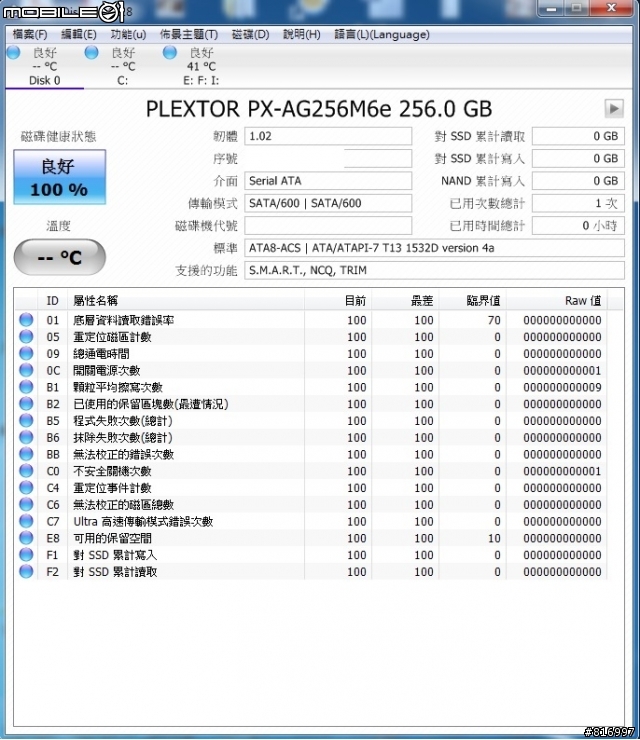This screenshot has width=640, height=740.
Task: Click the transfer mode field SATA/600 | SATA/600
Action: click(x=328, y=203)
